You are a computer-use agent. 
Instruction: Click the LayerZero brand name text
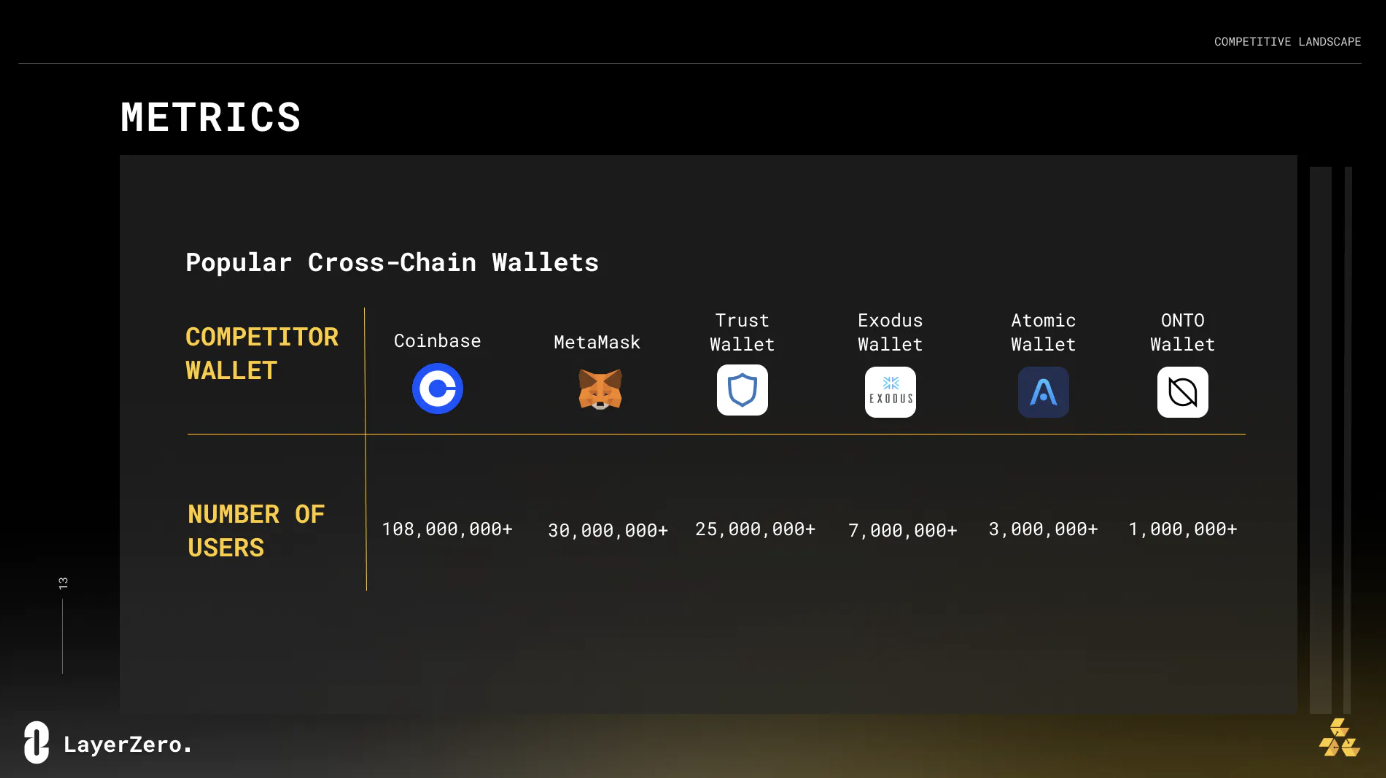pos(127,745)
